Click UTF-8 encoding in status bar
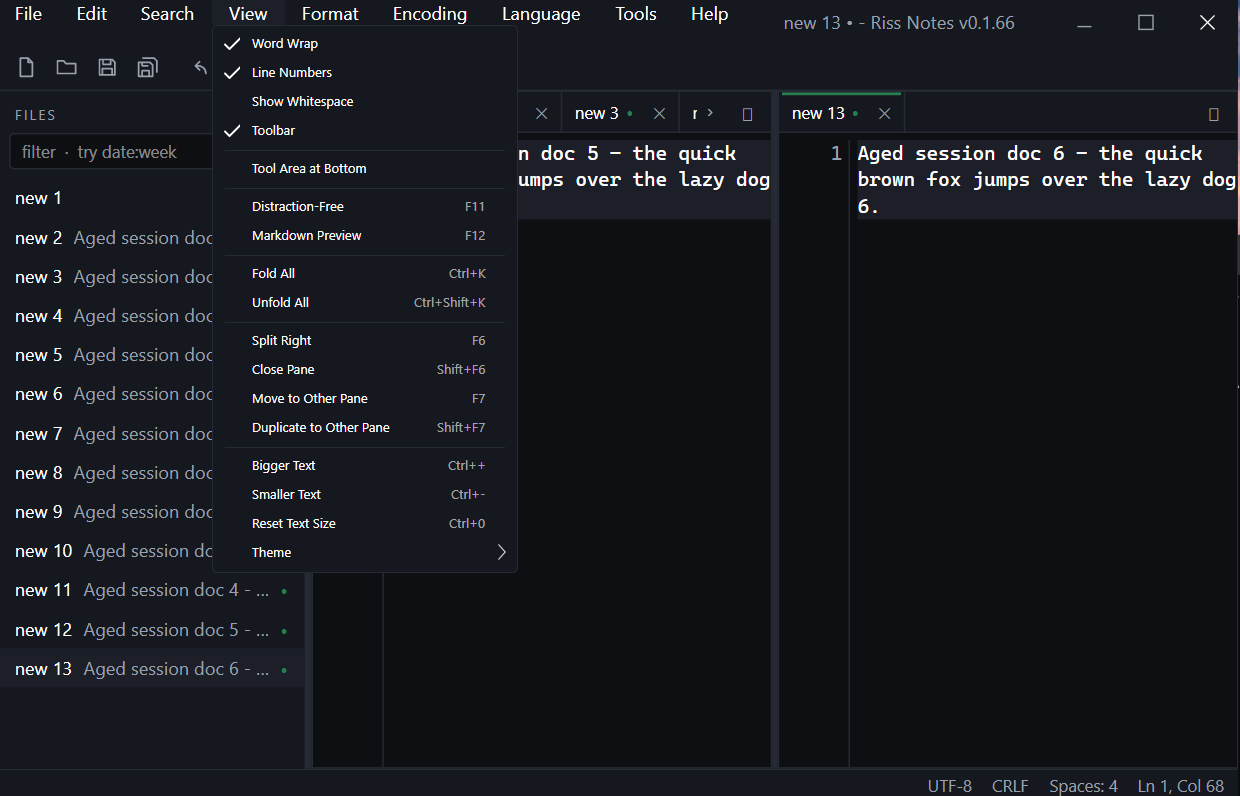The width and height of the screenshot is (1240, 796). tap(950, 786)
